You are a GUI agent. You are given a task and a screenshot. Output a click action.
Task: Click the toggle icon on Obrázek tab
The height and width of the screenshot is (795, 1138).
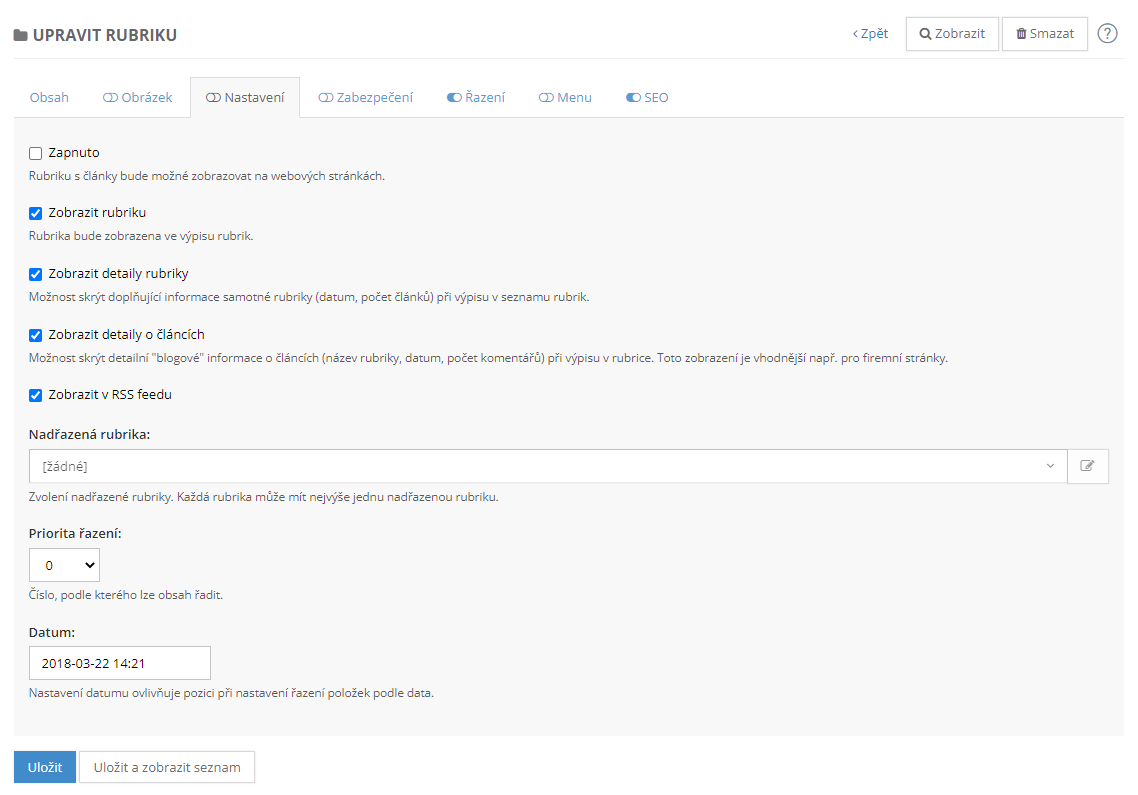110,98
